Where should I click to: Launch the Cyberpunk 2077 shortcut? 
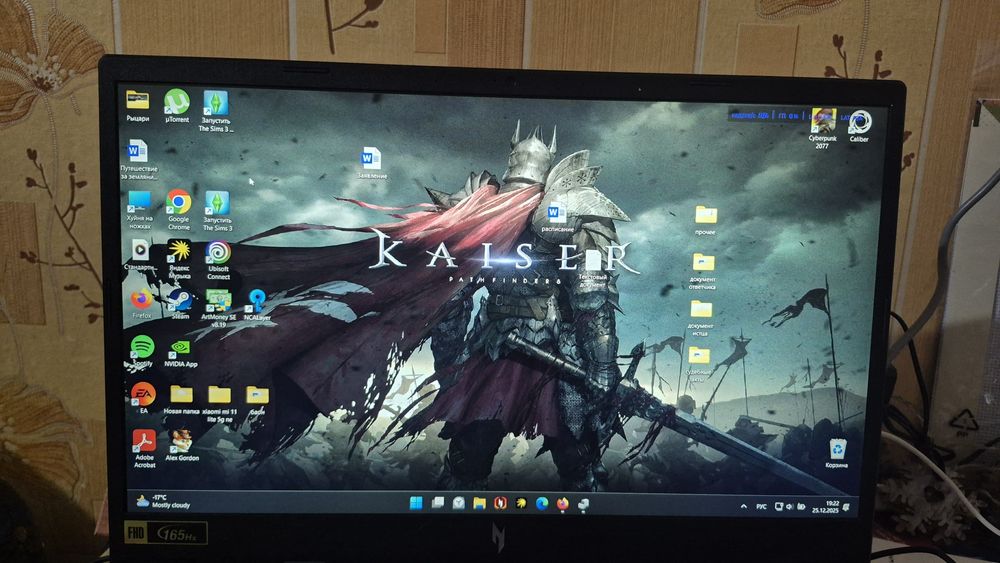point(823,129)
